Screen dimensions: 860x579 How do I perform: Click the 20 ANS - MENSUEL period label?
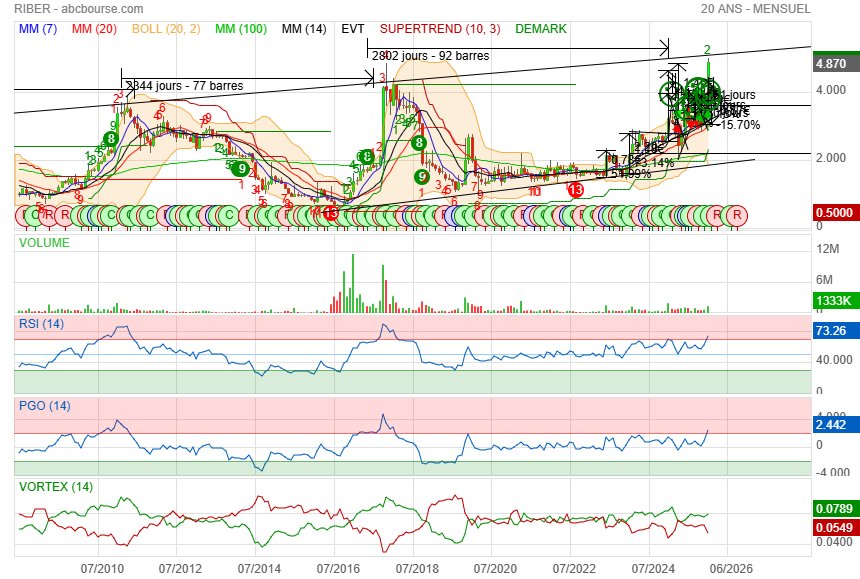click(755, 9)
